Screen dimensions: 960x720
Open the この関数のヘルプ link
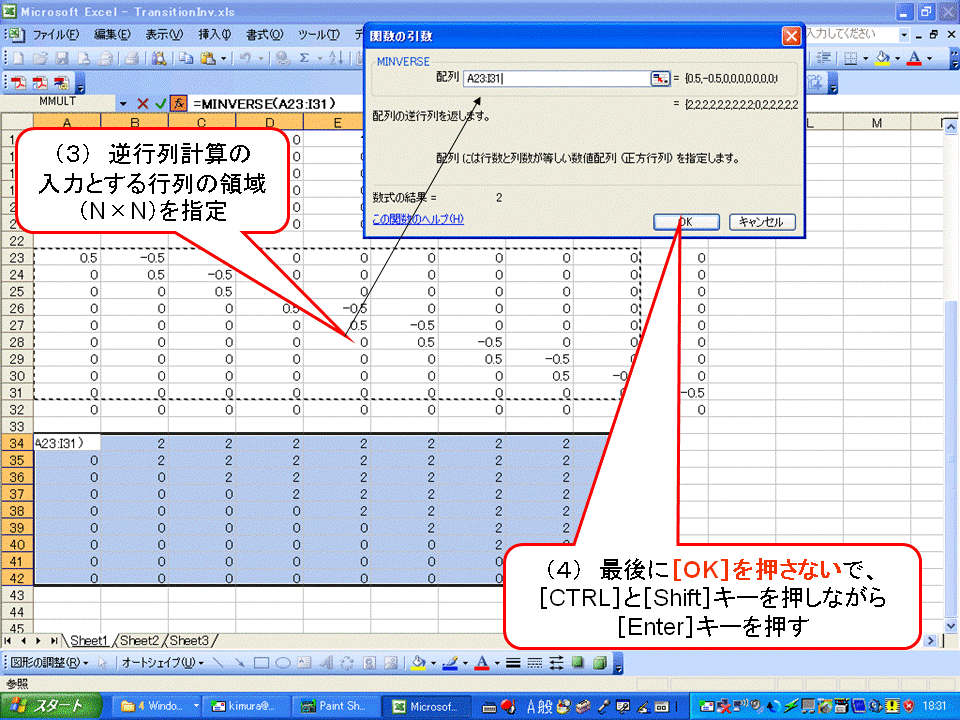(x=417, y=218)
